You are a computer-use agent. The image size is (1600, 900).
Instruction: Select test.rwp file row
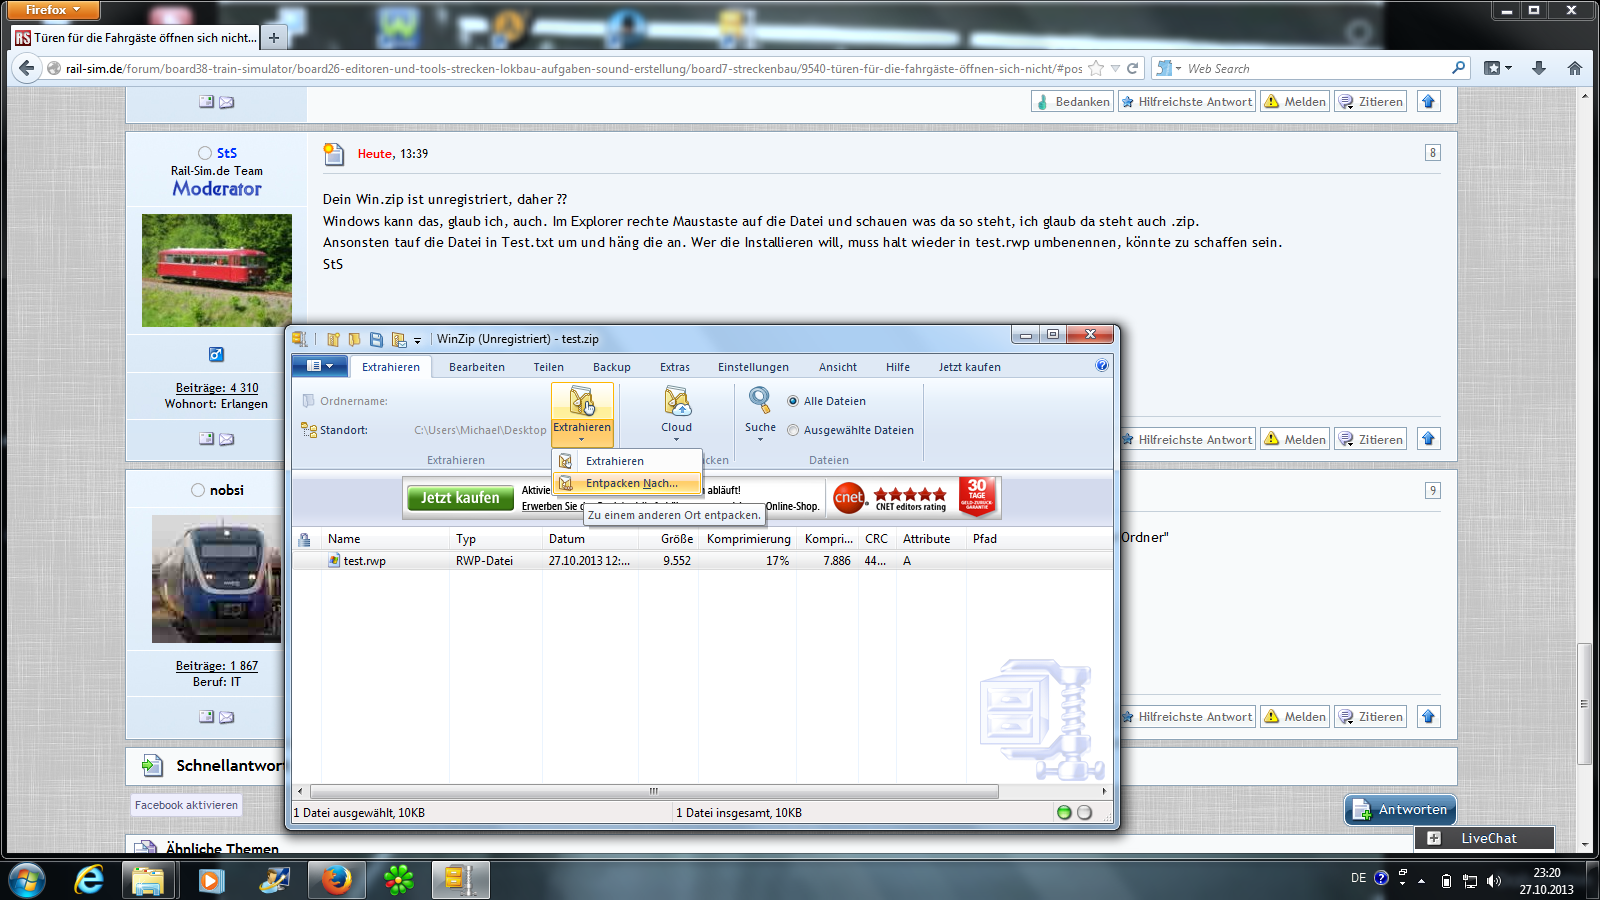point(702,561)
